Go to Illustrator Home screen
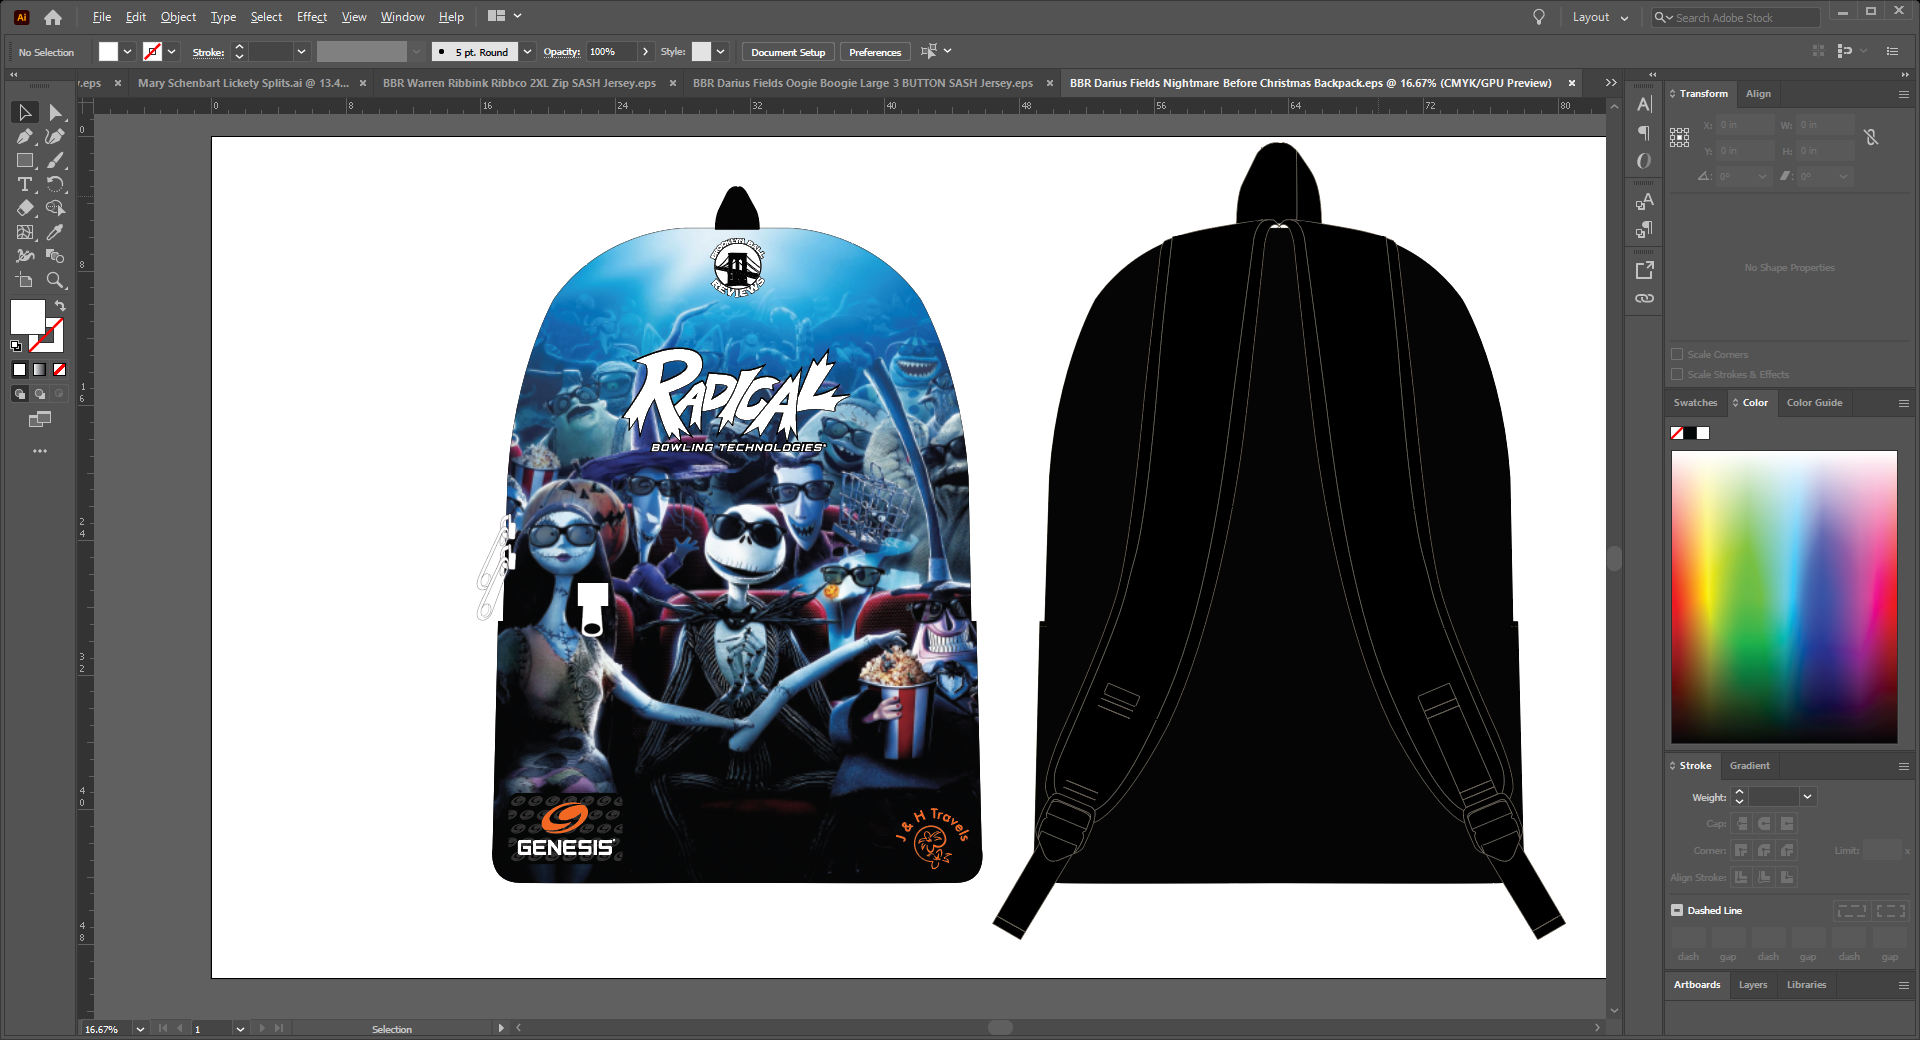The height and width of the screenshot is (1040, 1920). (x=53, y=17)
